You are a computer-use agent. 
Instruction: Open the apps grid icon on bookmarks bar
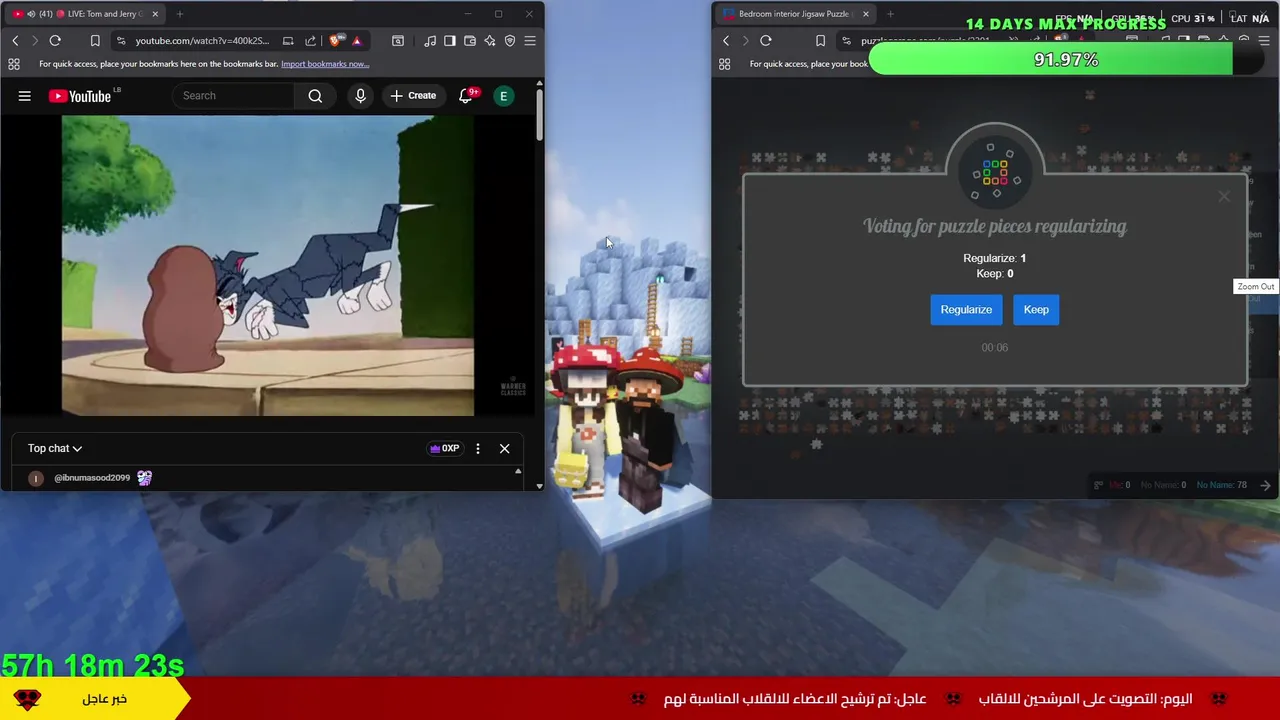click(x=14, y=64)
